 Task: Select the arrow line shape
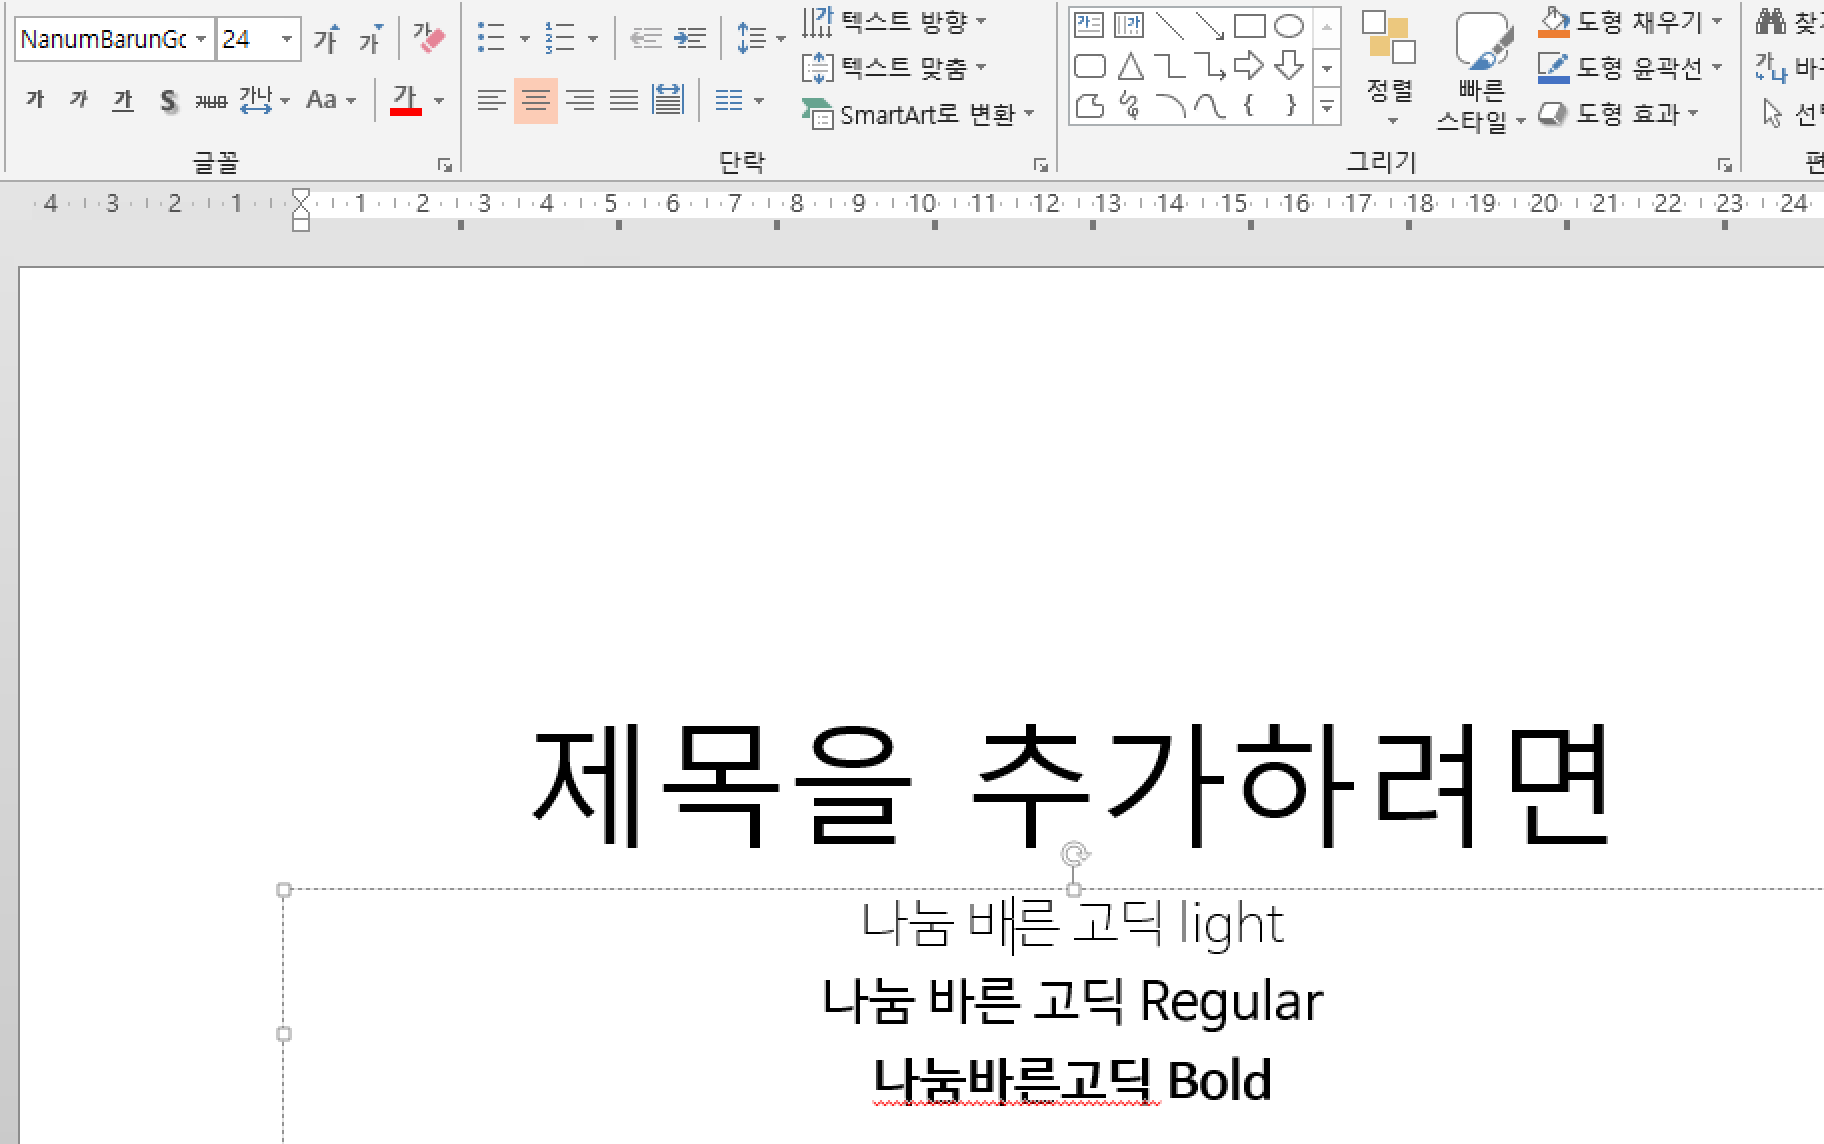click(x=1209, y=25)
